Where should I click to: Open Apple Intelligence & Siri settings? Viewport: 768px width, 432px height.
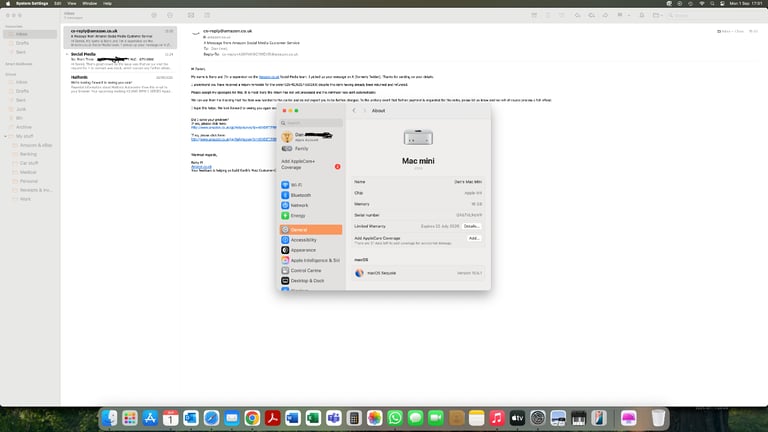pyautogui.click(x=311, y=260)
